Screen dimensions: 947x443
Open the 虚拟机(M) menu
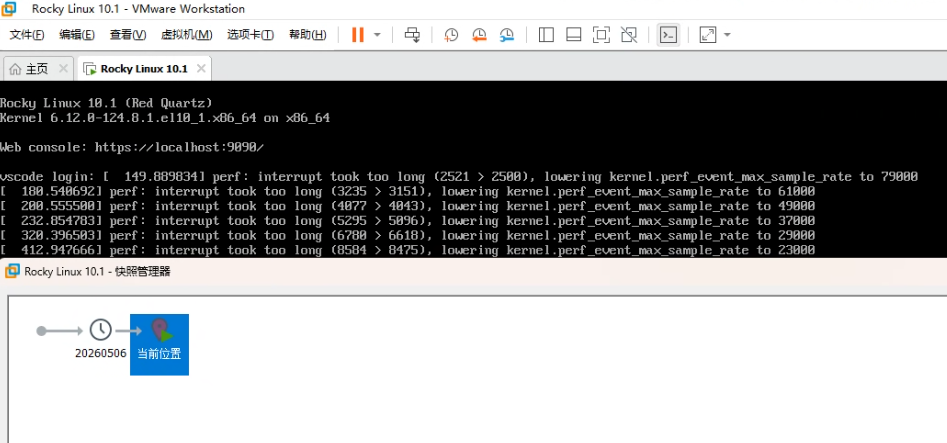[187, 35]
